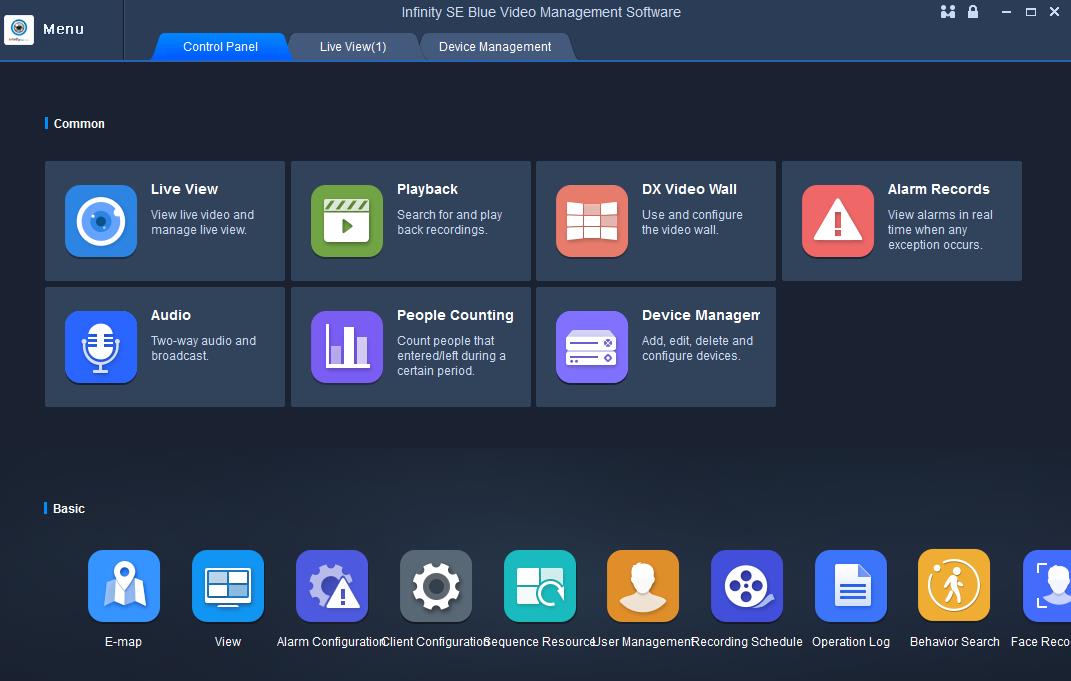
Task: Open the Menu button
Action: (46, 30)
